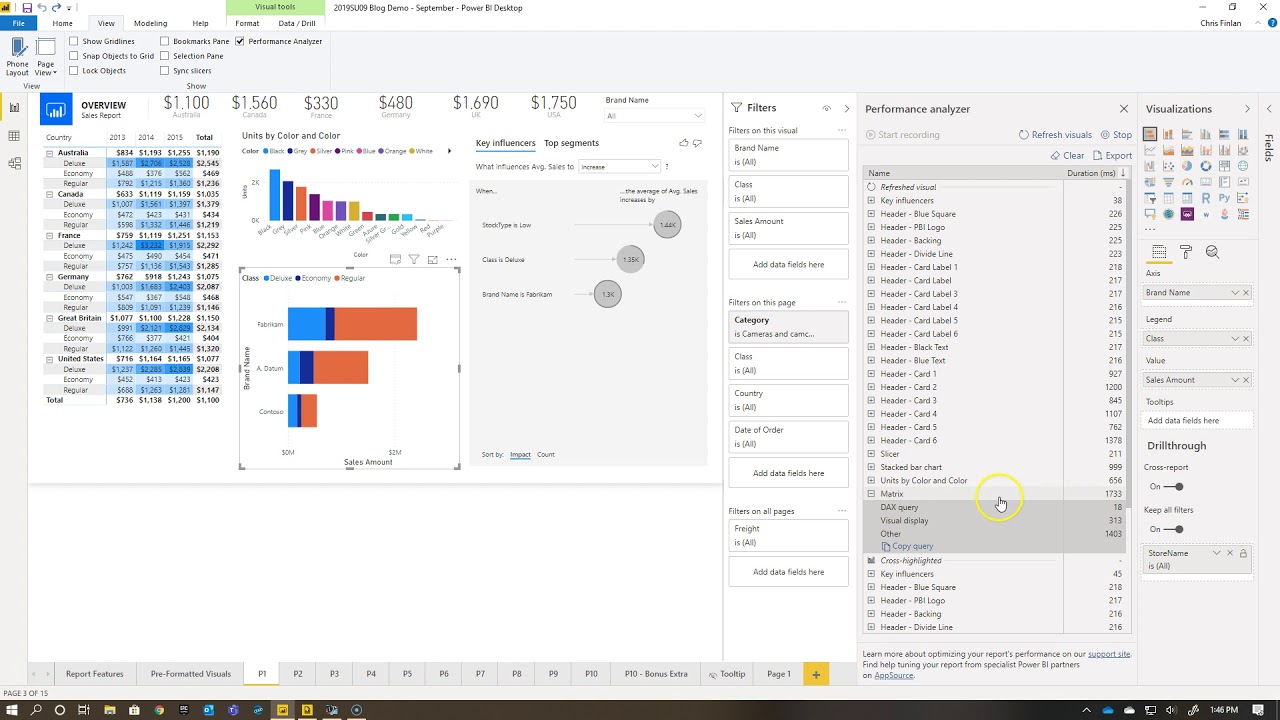Check the Lock Objects option
Screen dimensions: 1280x720
[x=74, y=71]
